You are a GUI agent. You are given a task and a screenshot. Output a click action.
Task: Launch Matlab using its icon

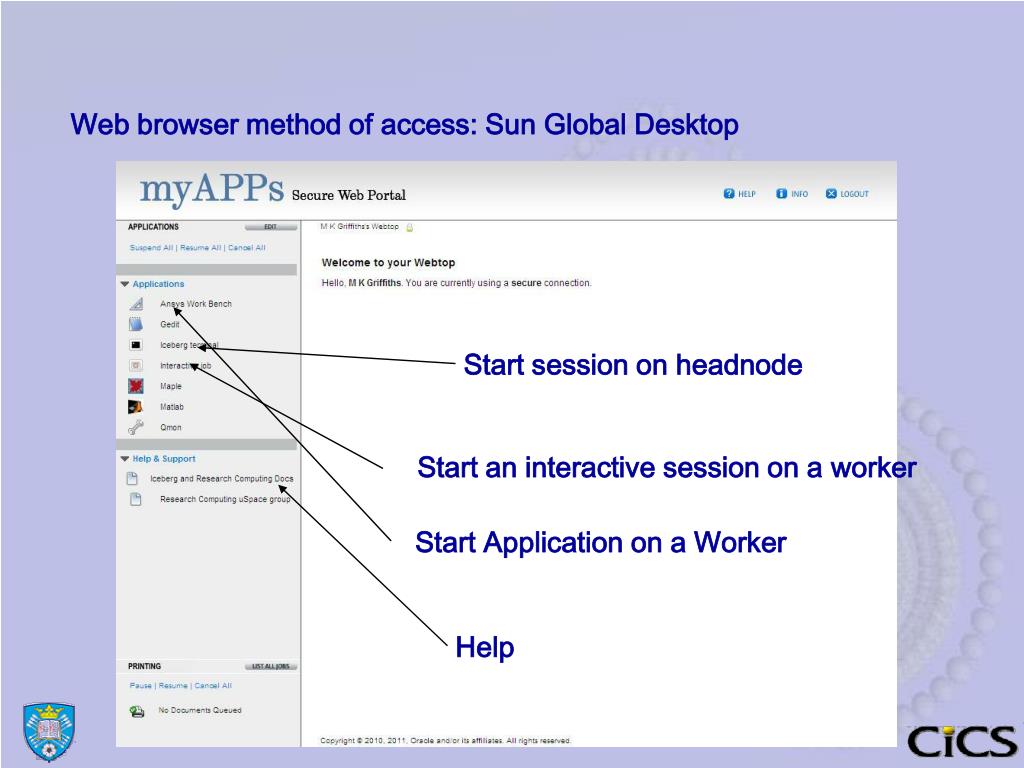point(136,407)
